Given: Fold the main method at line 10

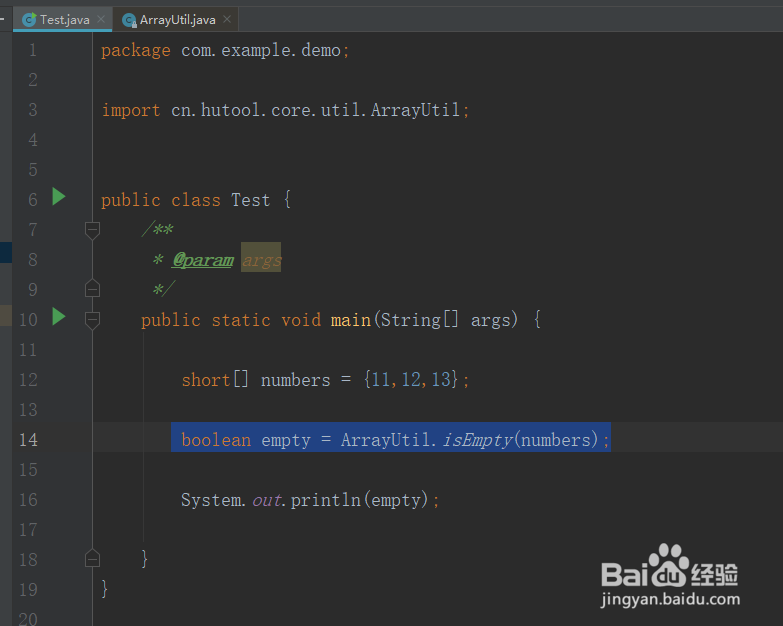Looking at the screenshot, I should [92, 320].
